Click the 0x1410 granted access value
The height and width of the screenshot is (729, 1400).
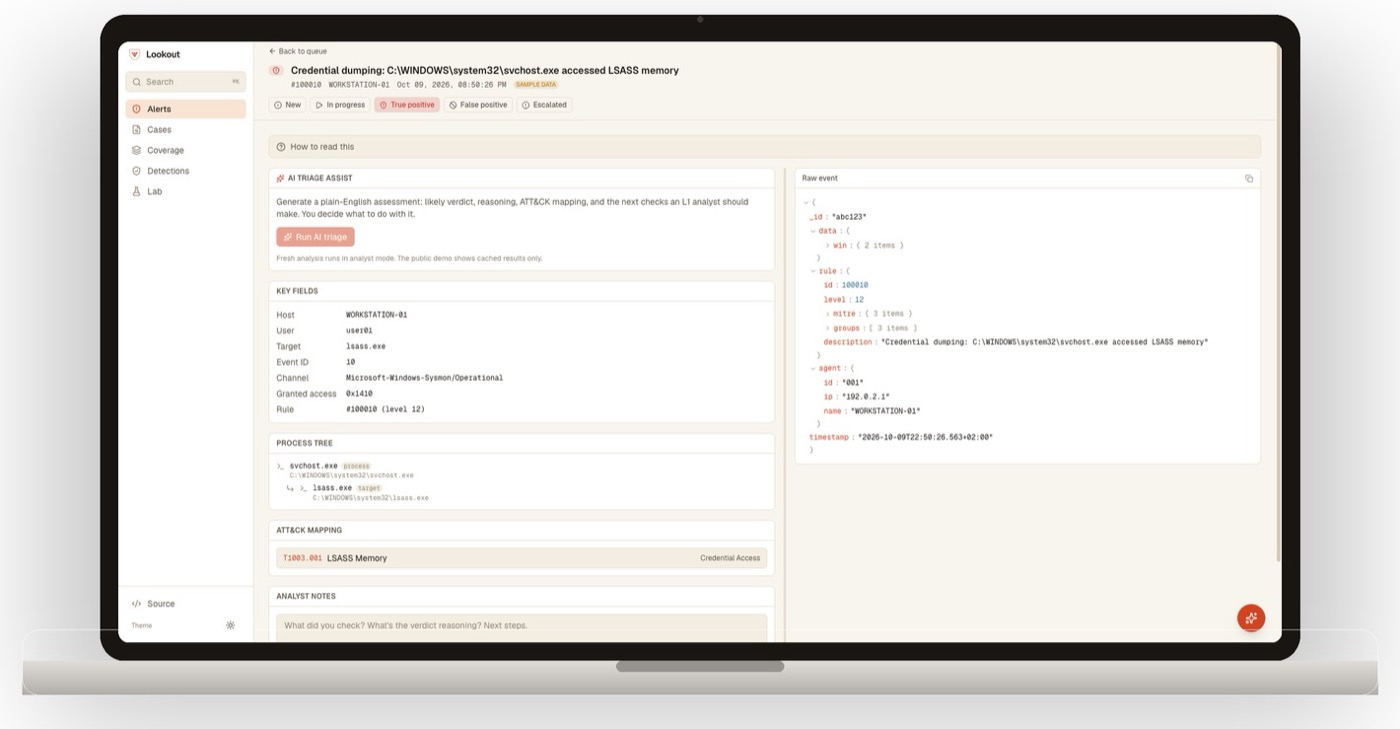pos(359,394)
